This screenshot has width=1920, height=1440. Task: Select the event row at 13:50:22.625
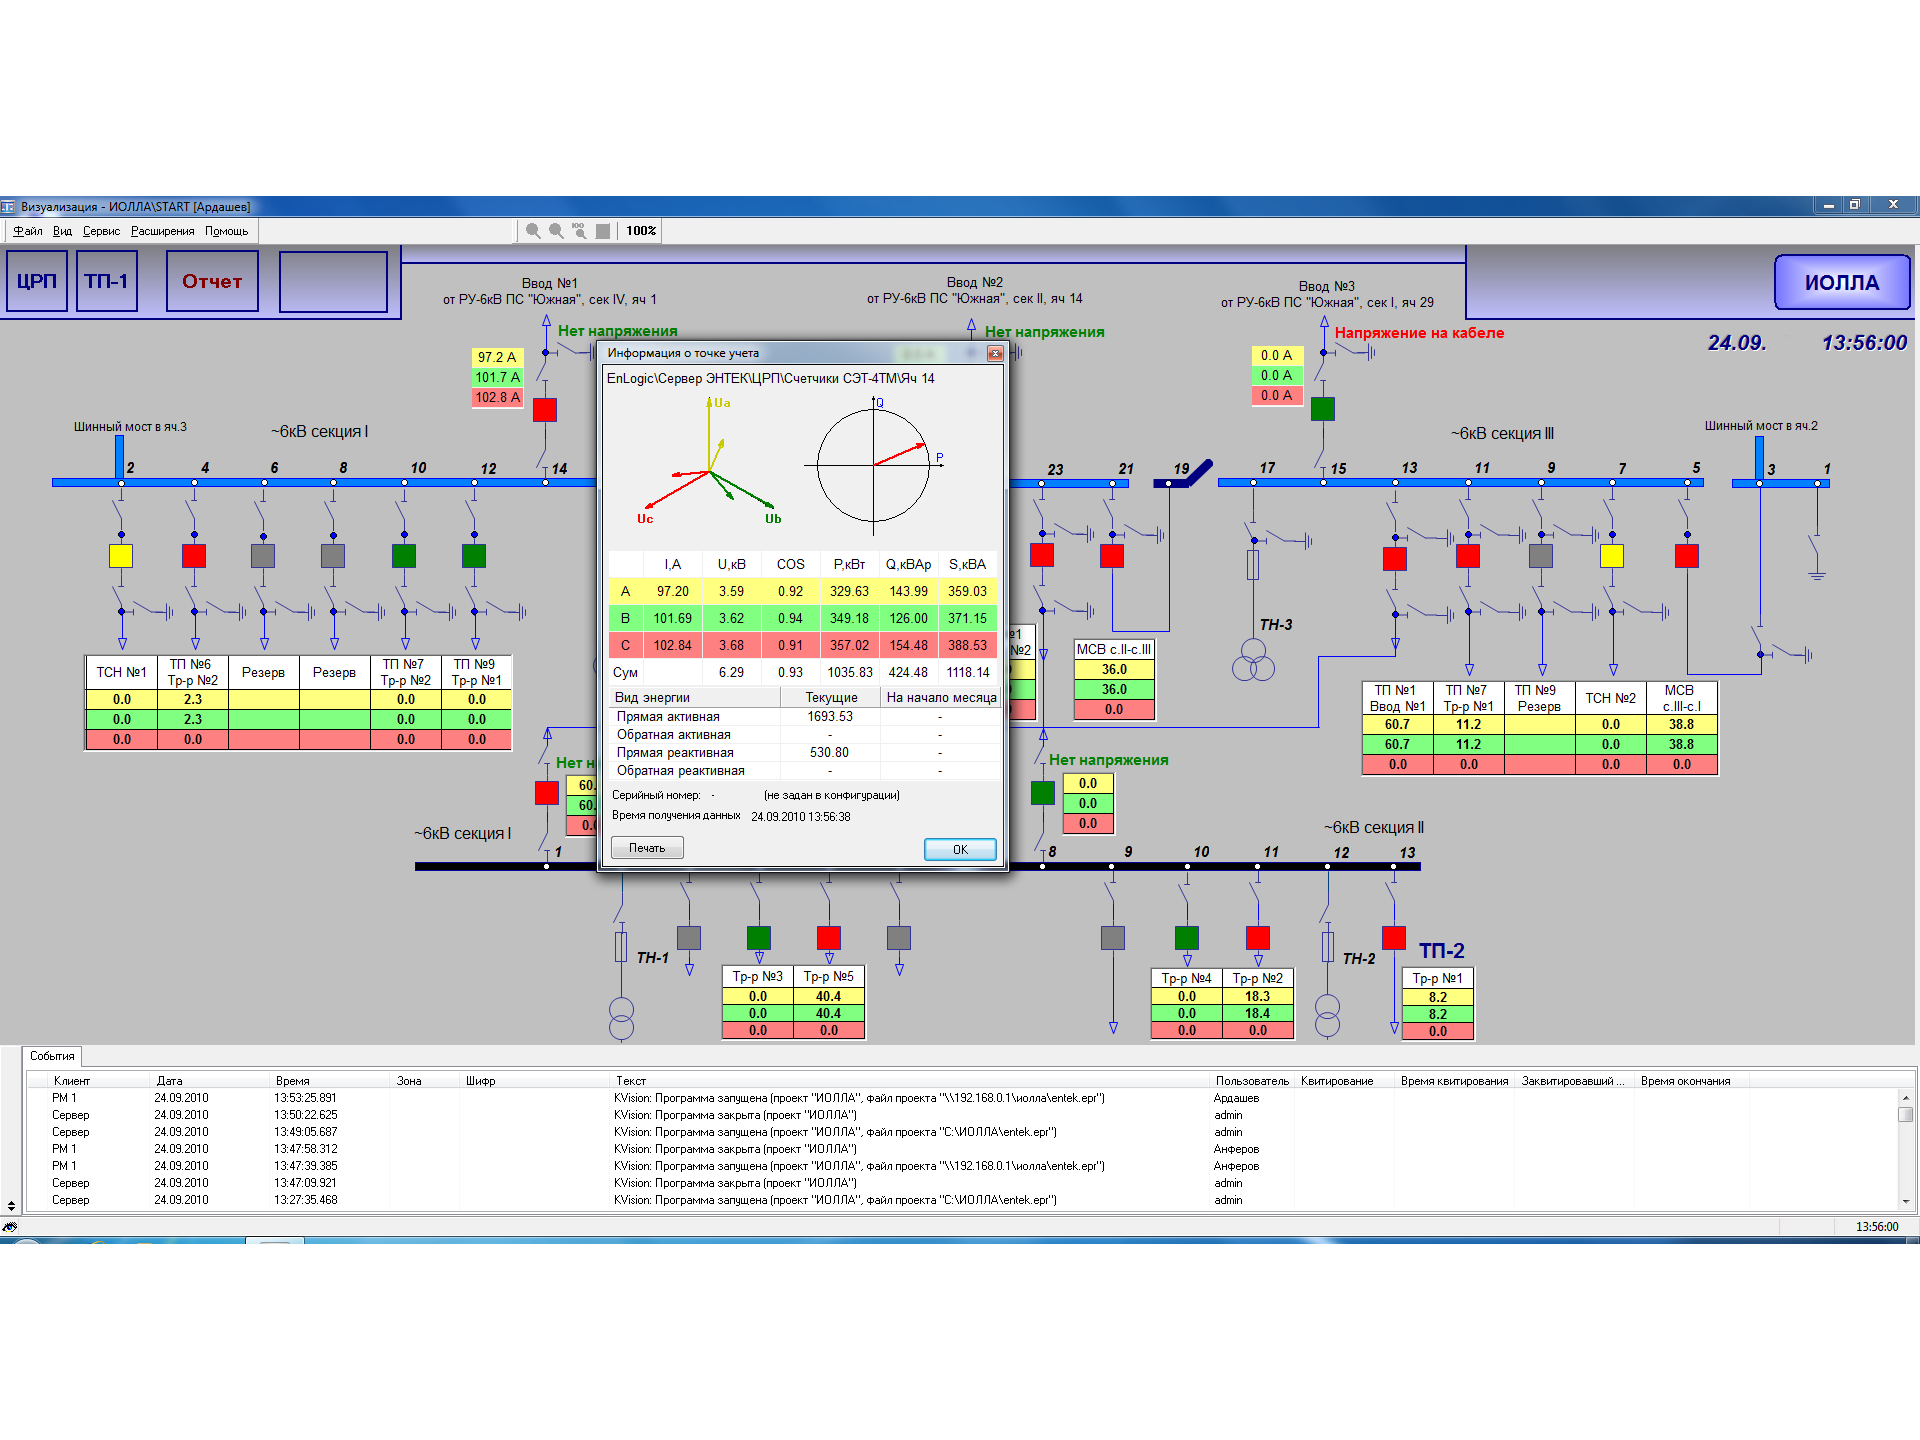961,1115
